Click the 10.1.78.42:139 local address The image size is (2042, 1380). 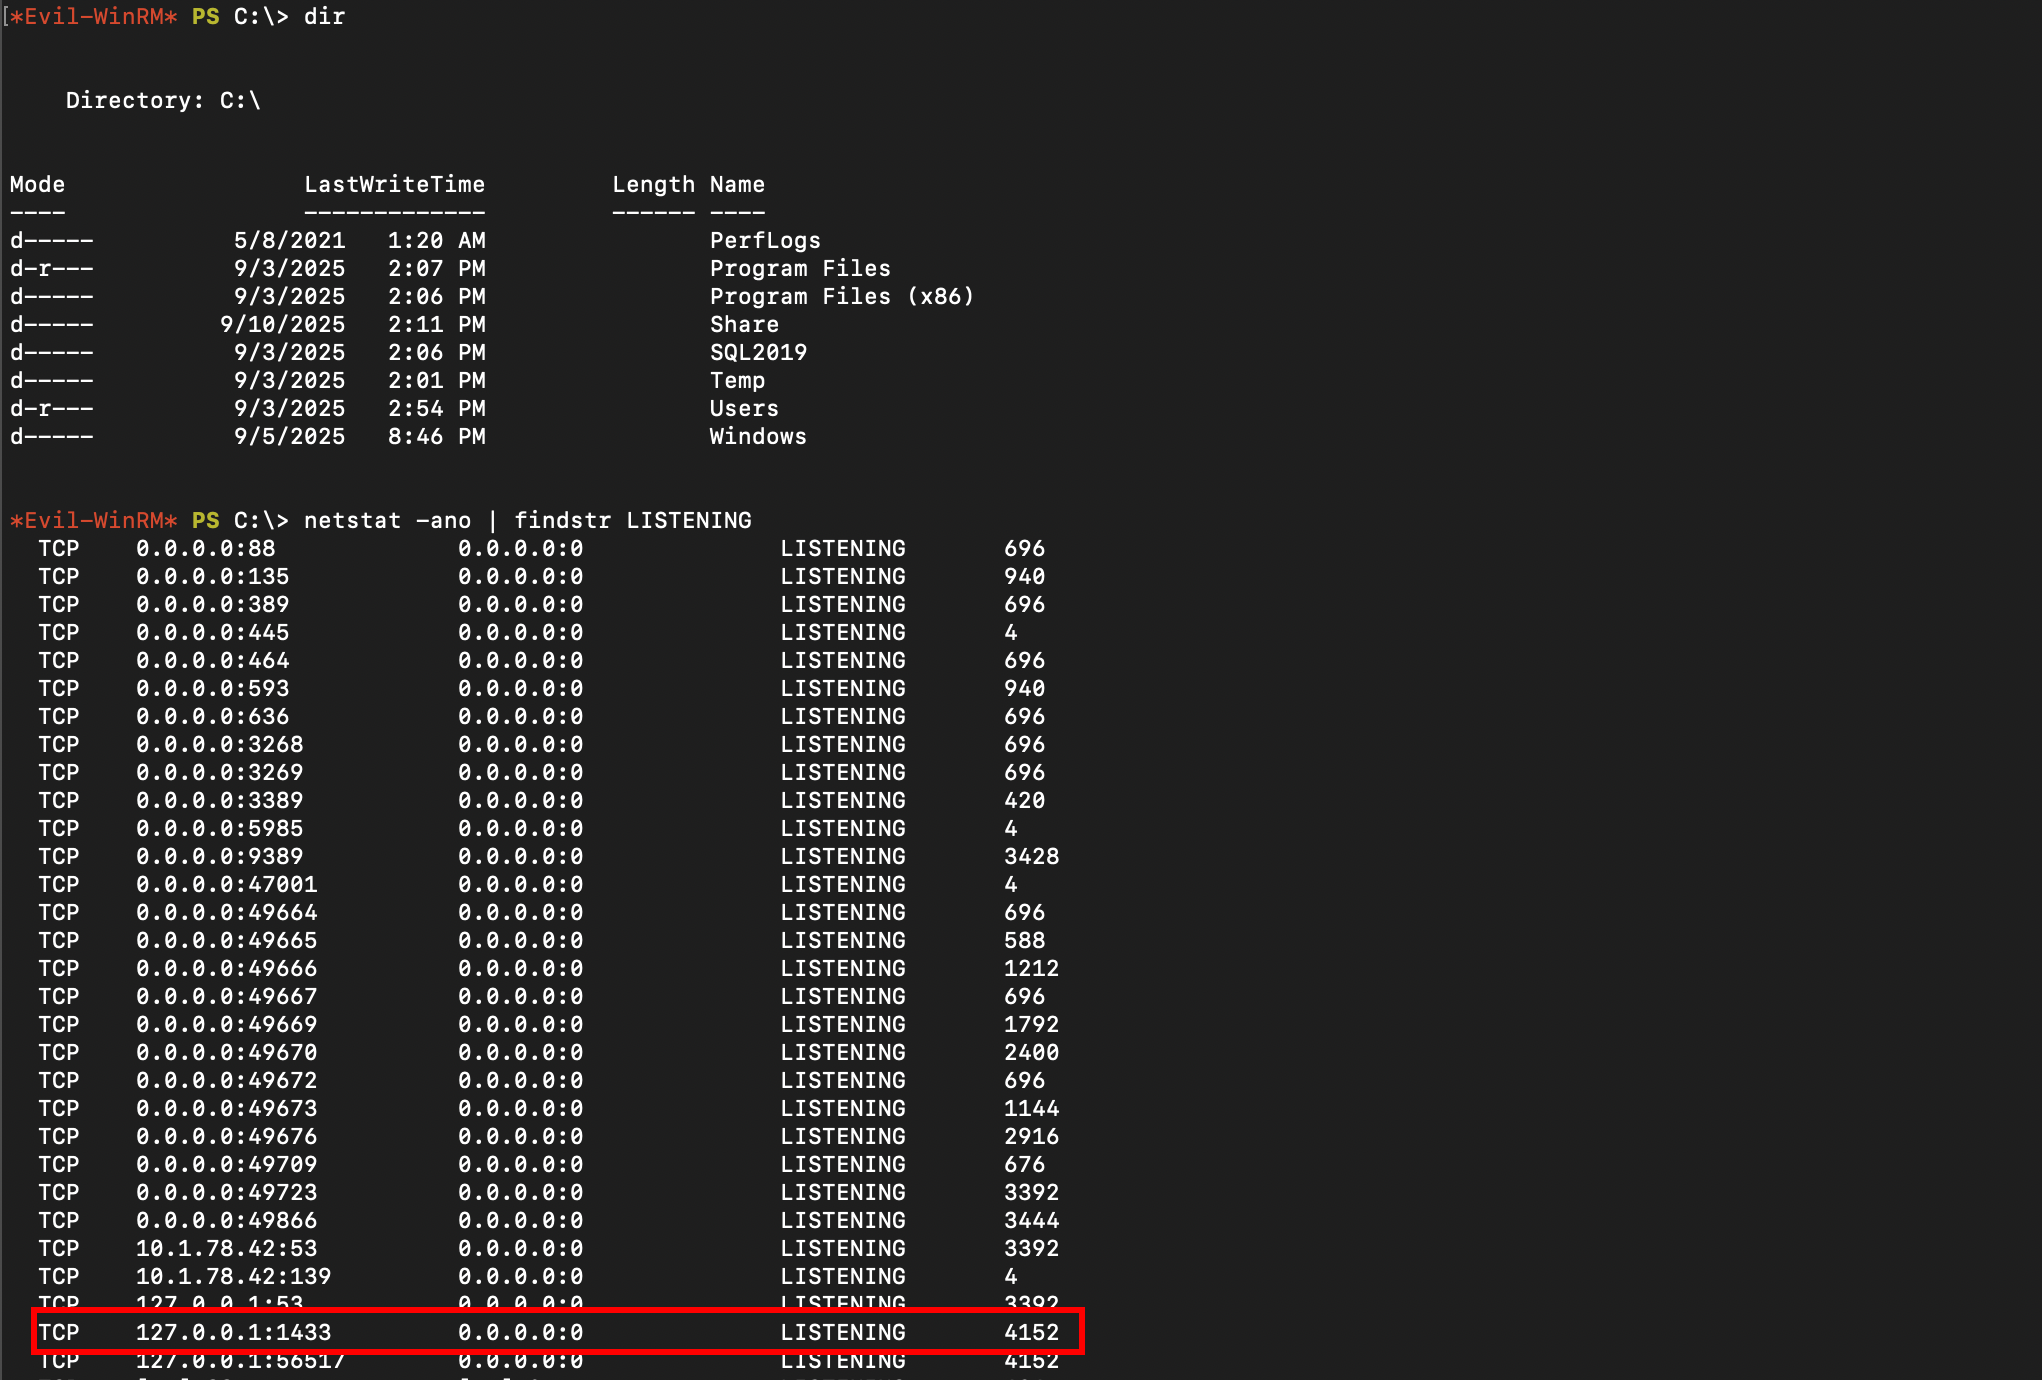pyautogui.click(x=233, y=1277)
